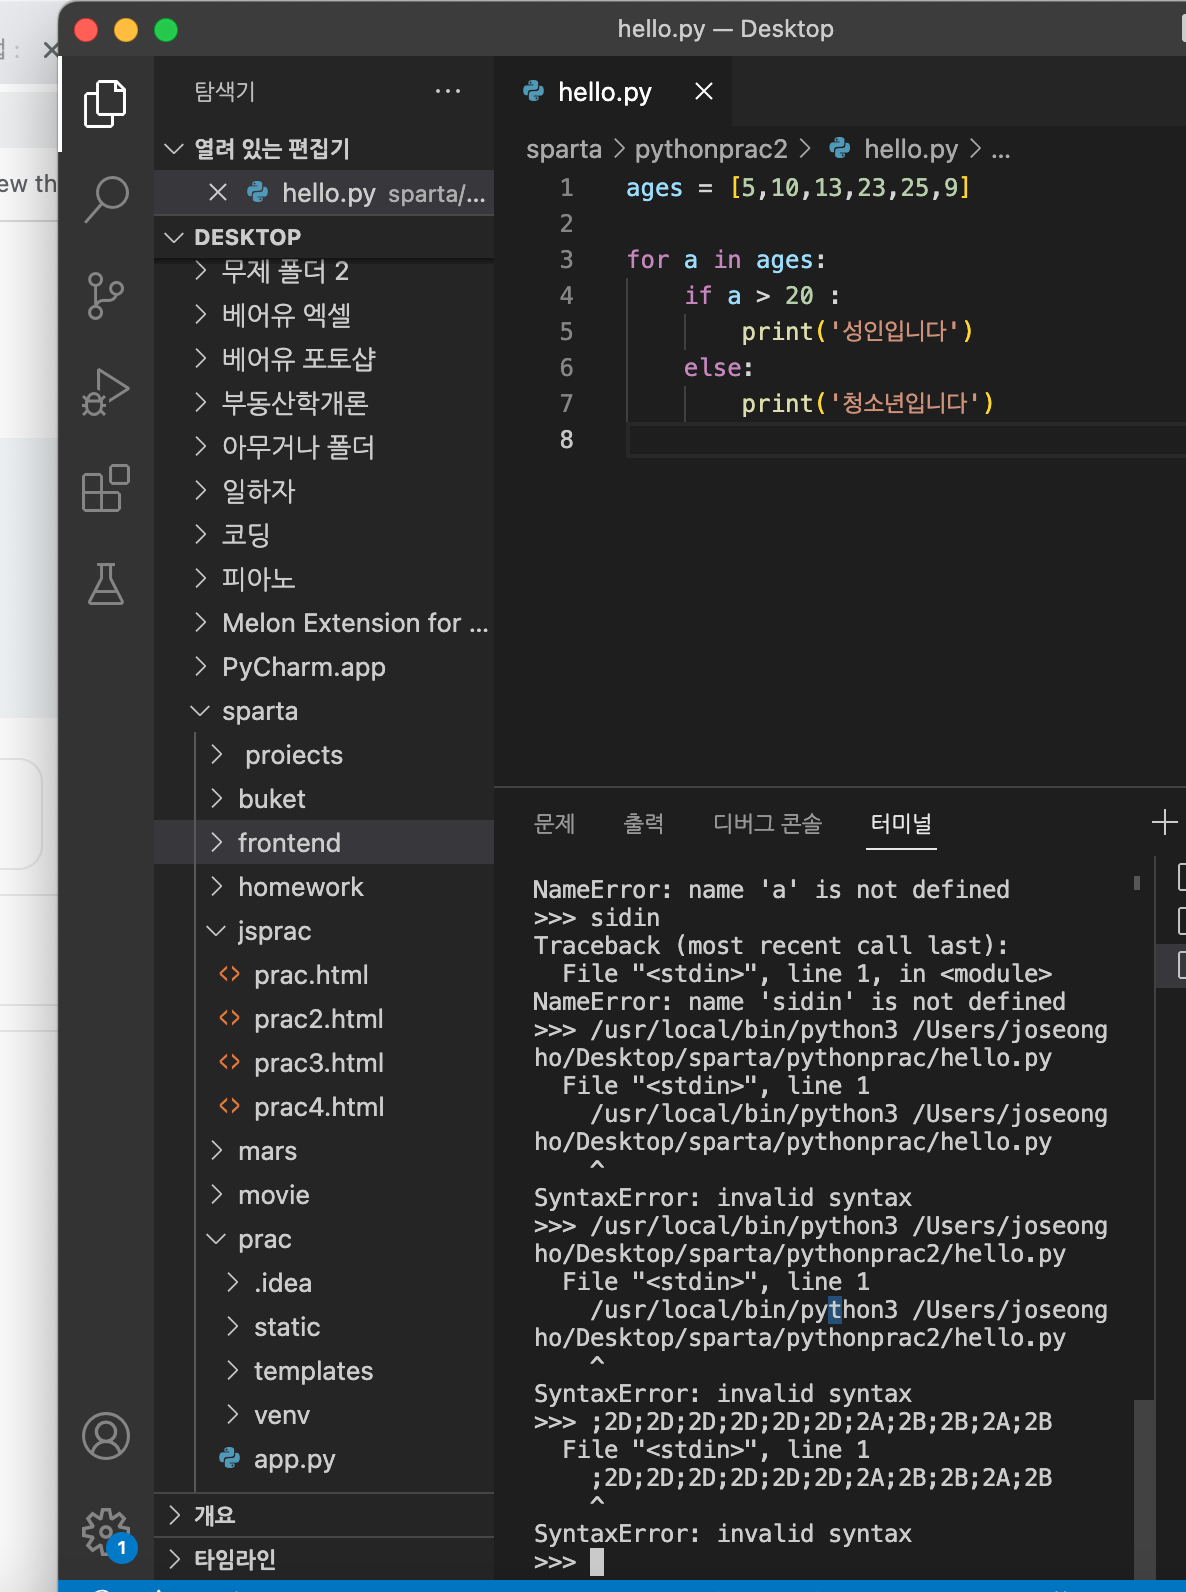This screenshot has width=1186, height=1592.
Task: Open the explorer more actions ellipsis
Action: 448,91
